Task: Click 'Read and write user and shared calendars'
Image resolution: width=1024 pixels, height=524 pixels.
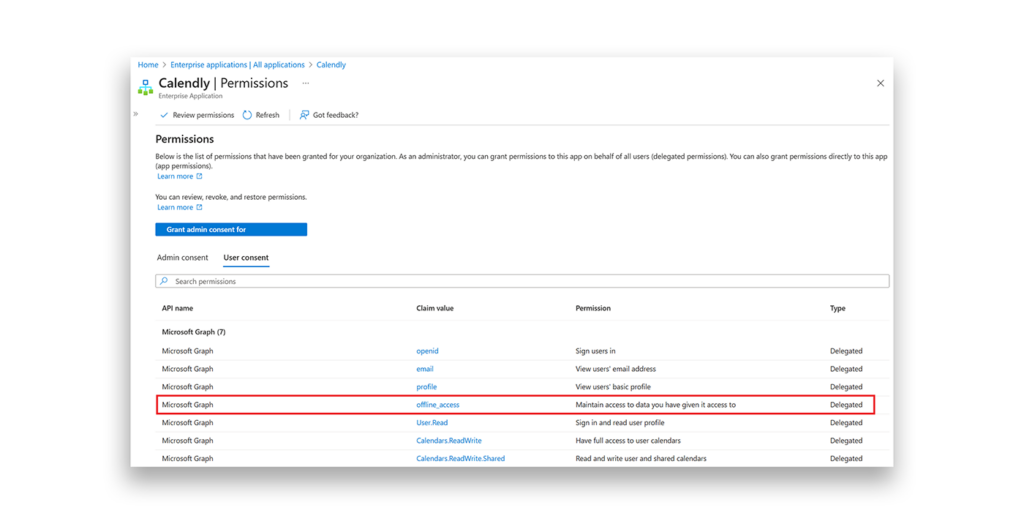Action: coord(641,459)
